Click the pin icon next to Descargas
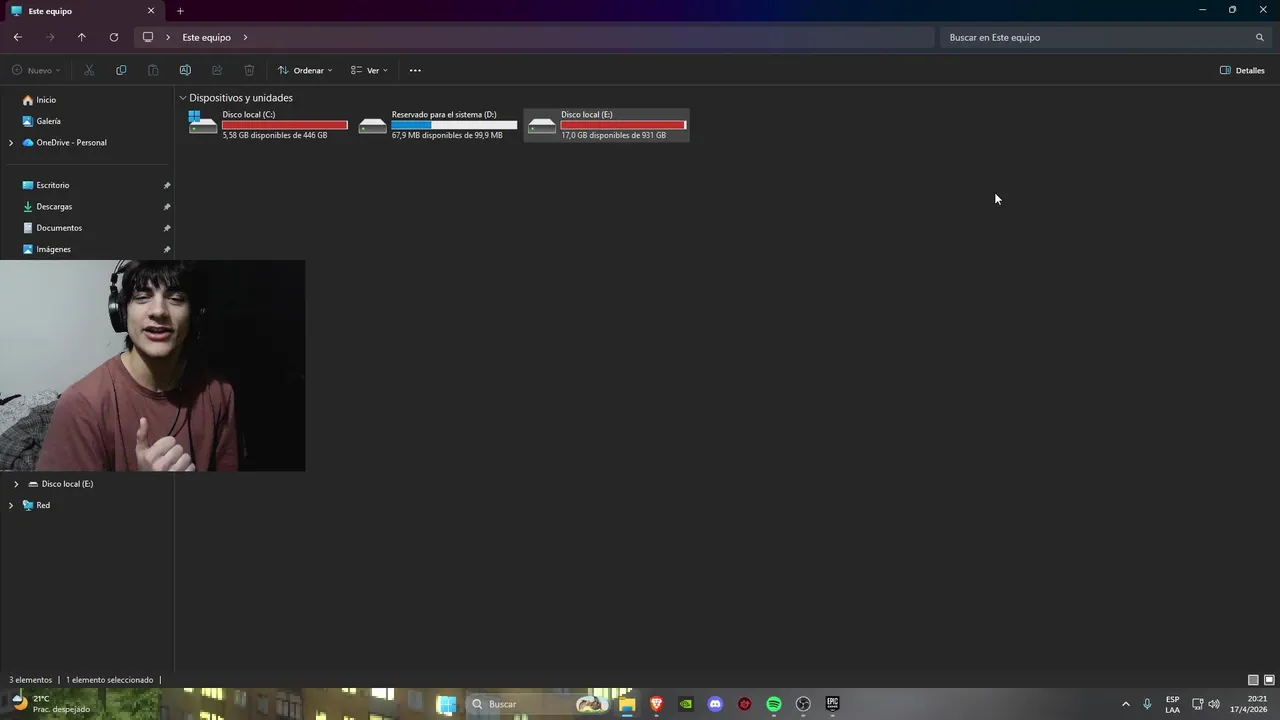 pos(167,207)
